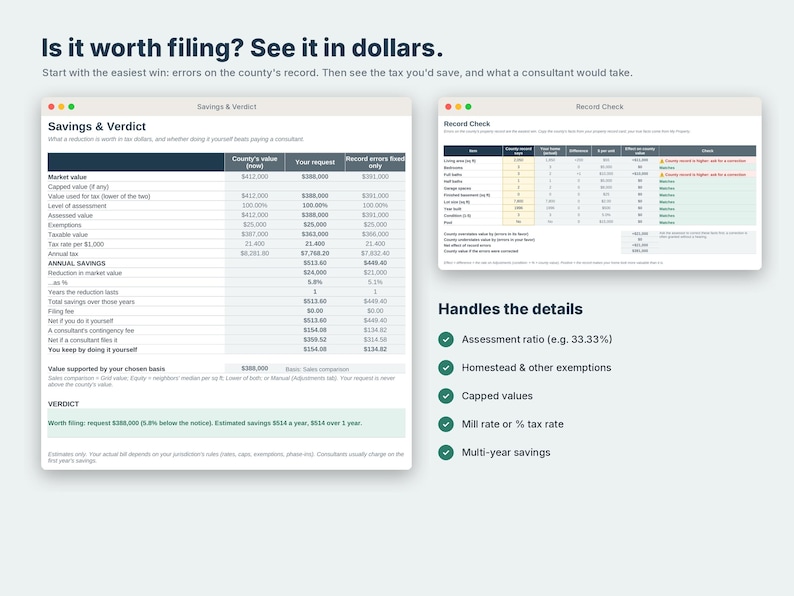Maximize the Record Check window with the green button
The image size is (794, 596).
tap(468, 107)
